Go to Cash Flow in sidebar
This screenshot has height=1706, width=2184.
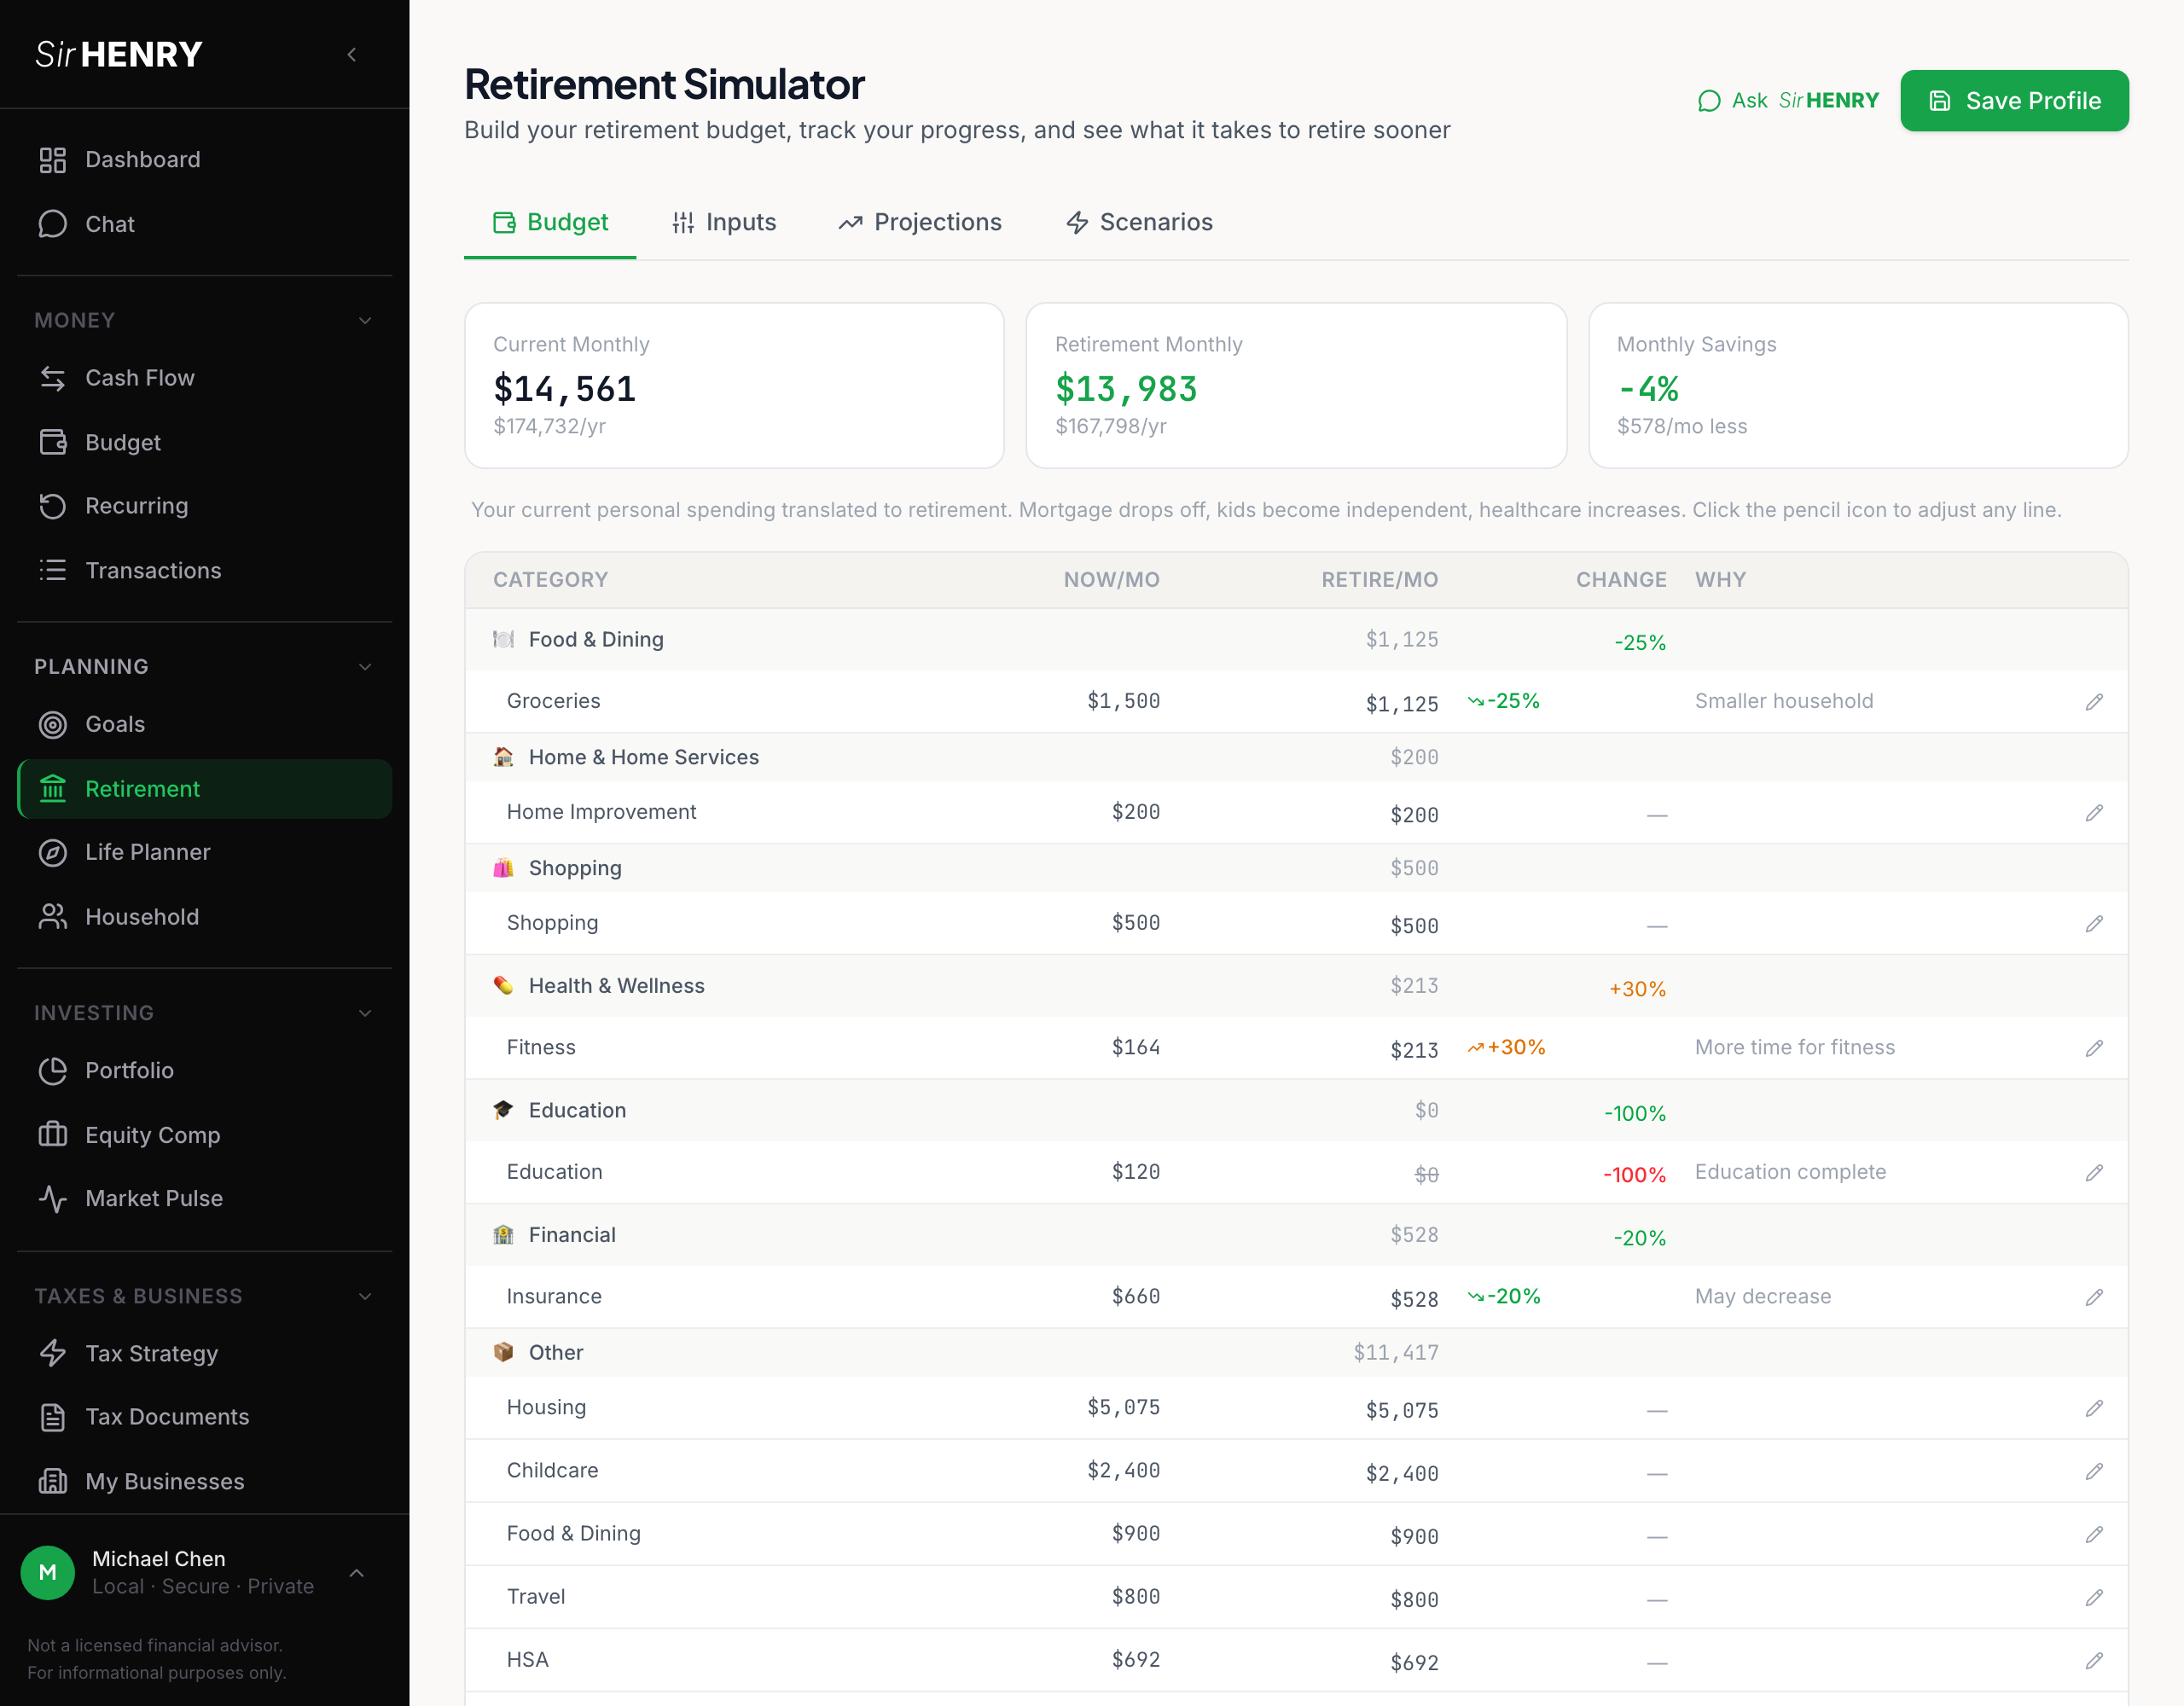click(139, 378)
